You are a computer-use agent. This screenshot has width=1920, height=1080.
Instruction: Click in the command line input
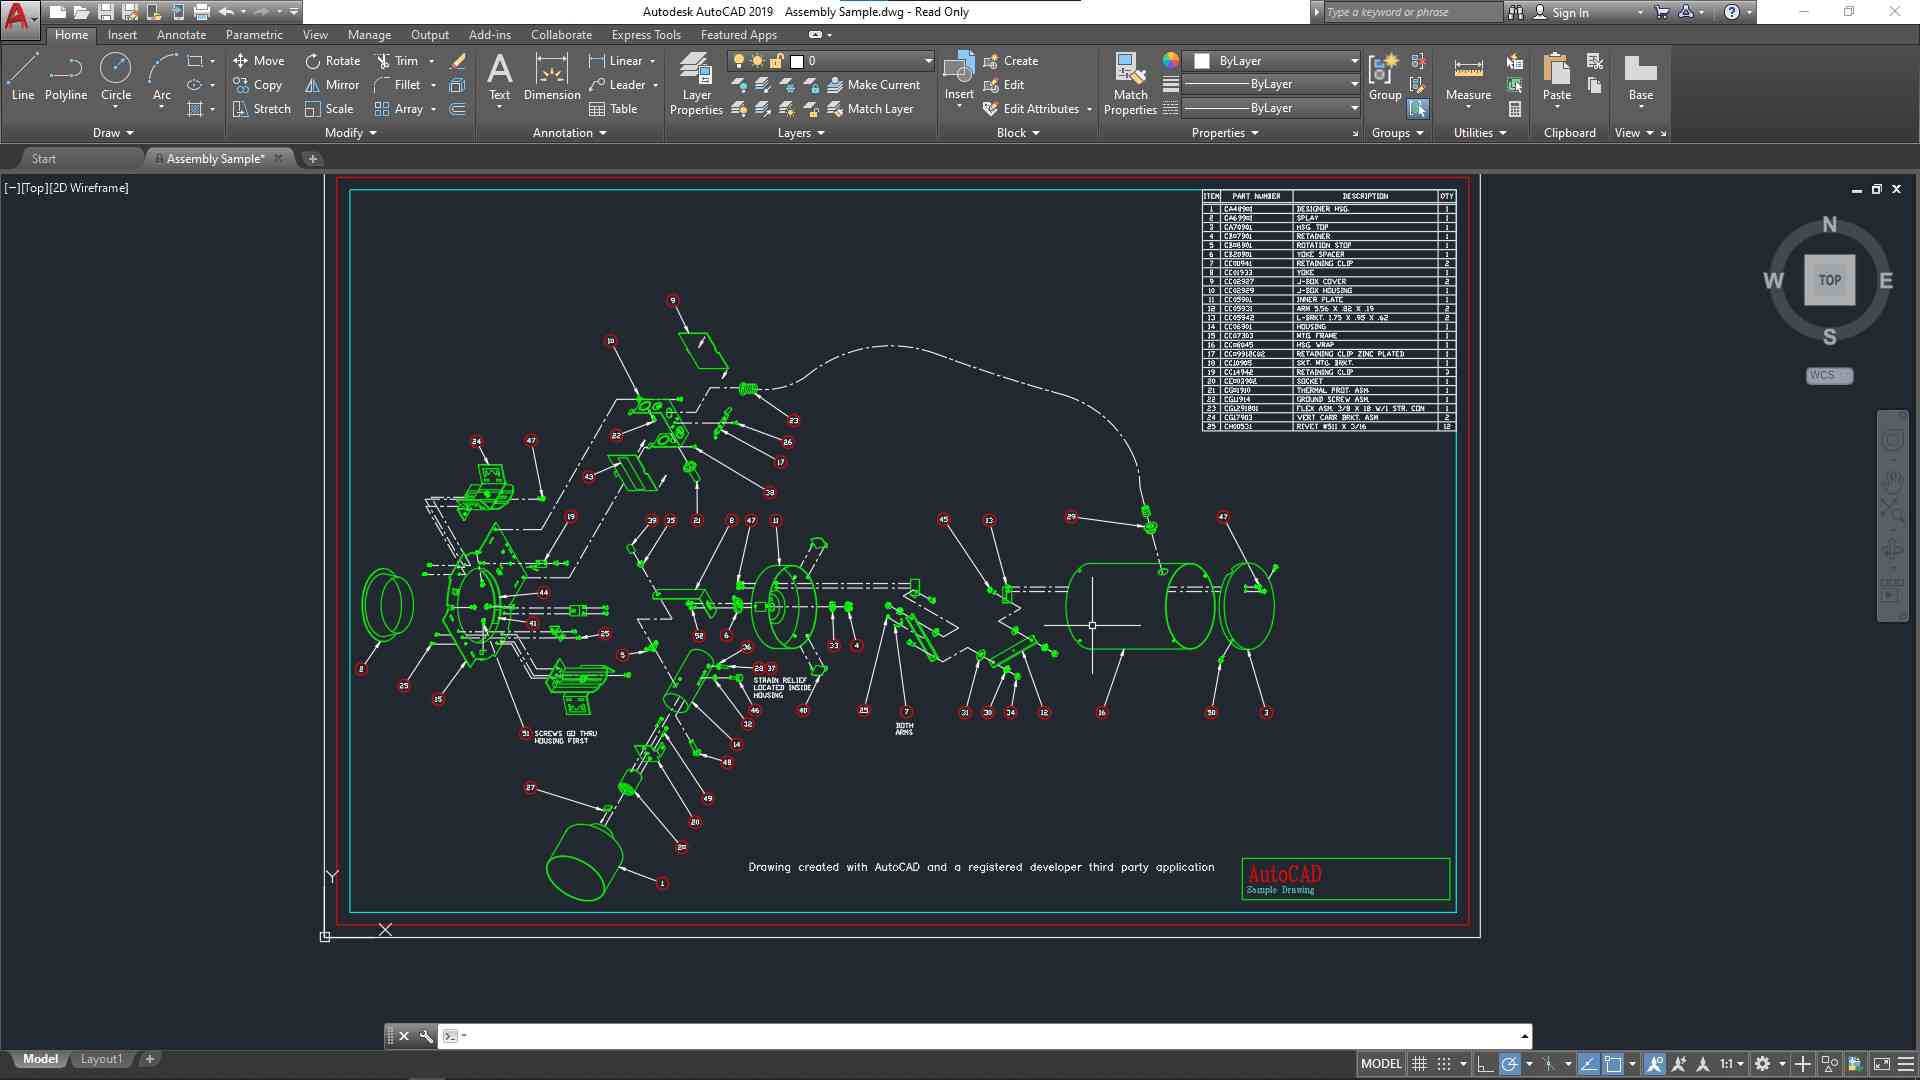pos(990,1036)
